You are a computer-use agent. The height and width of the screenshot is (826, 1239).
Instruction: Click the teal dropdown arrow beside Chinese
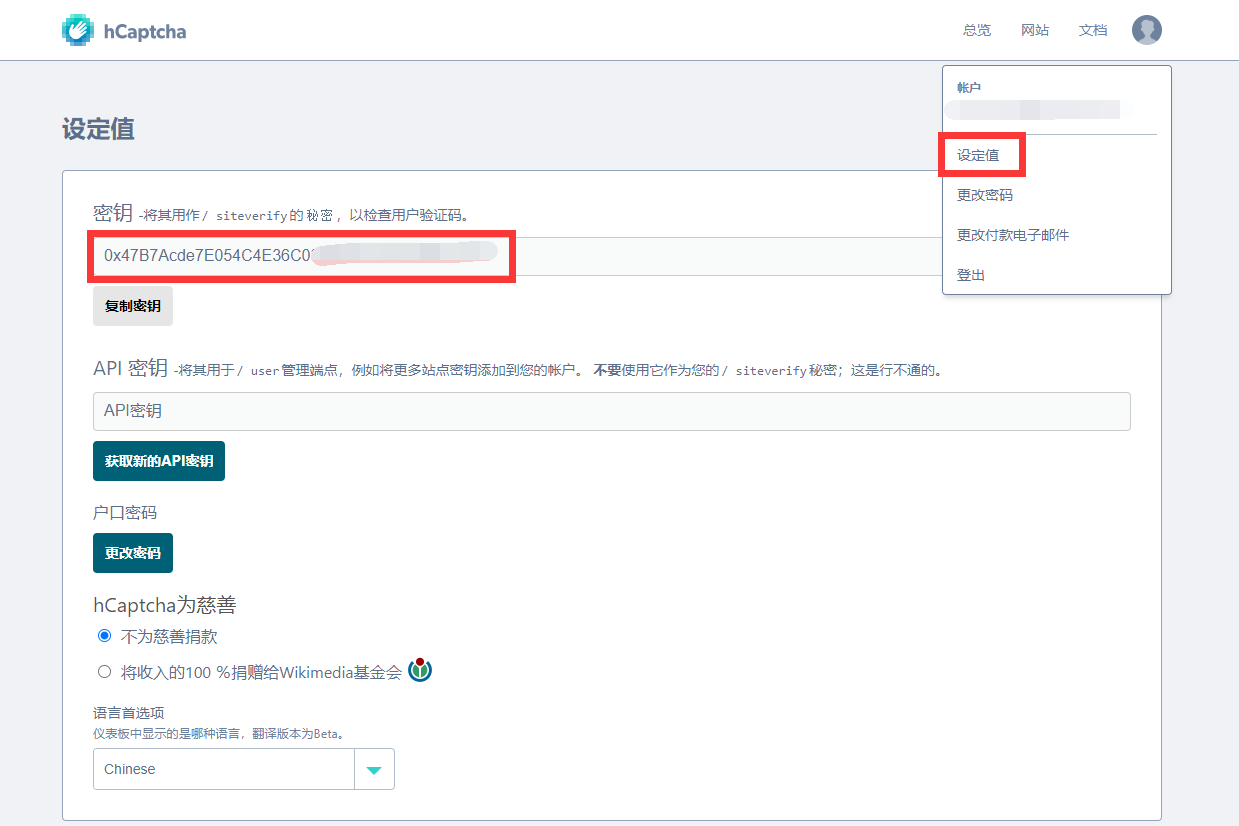pyautogui.click(x=374, y=769)
